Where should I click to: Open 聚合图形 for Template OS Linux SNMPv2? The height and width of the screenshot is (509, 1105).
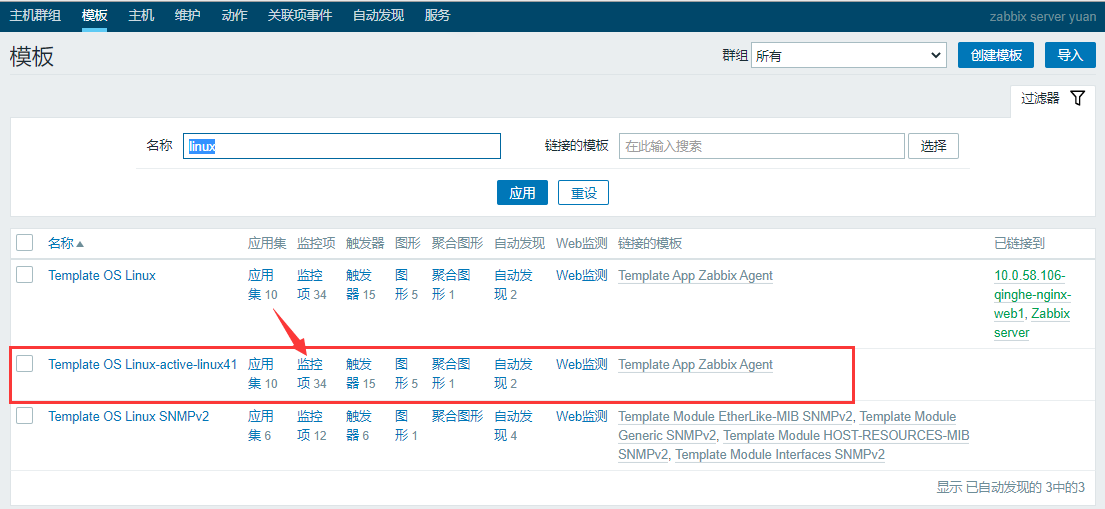pos(457,417)
